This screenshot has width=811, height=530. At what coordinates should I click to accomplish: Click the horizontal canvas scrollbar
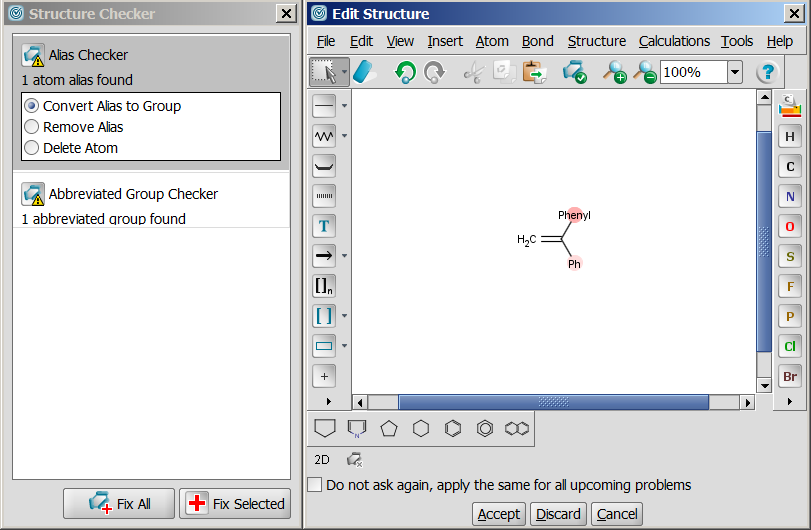point(553,402)
